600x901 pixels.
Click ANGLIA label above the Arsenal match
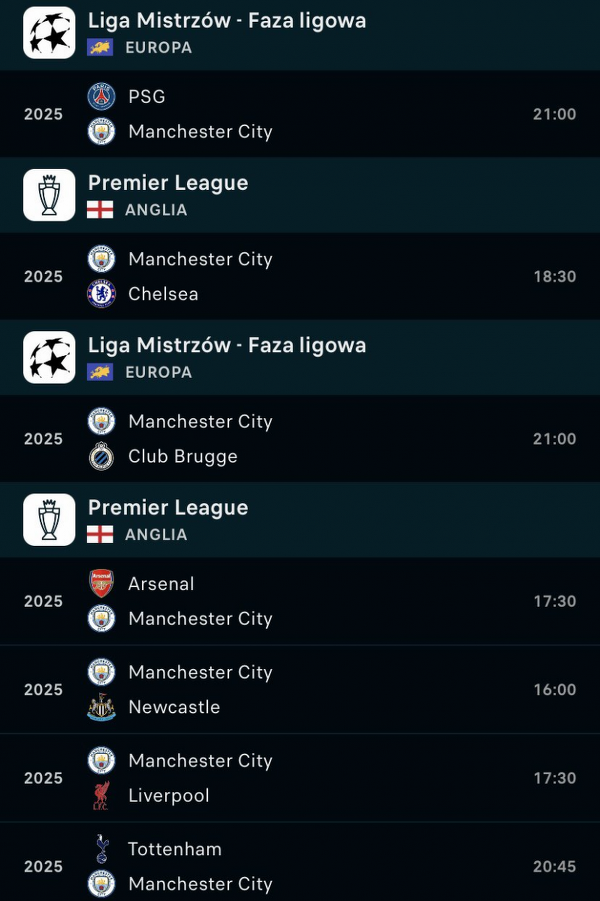click(156, 534)
